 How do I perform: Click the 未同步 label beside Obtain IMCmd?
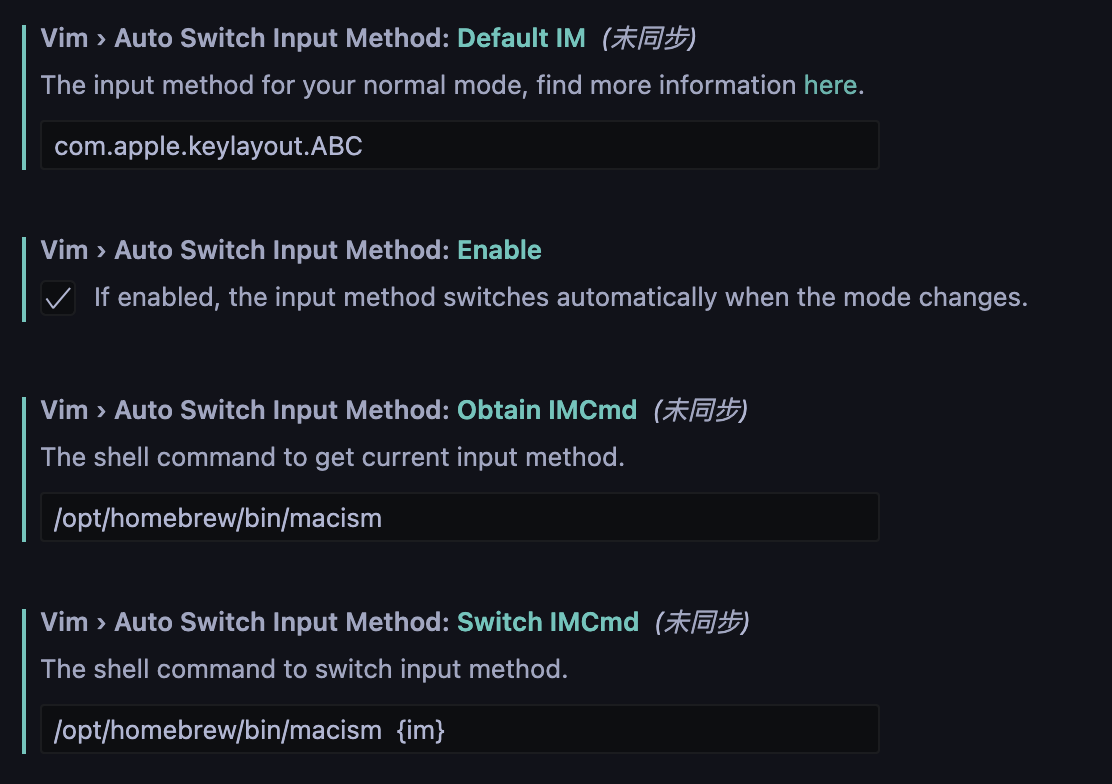click(x=700, y=410)
